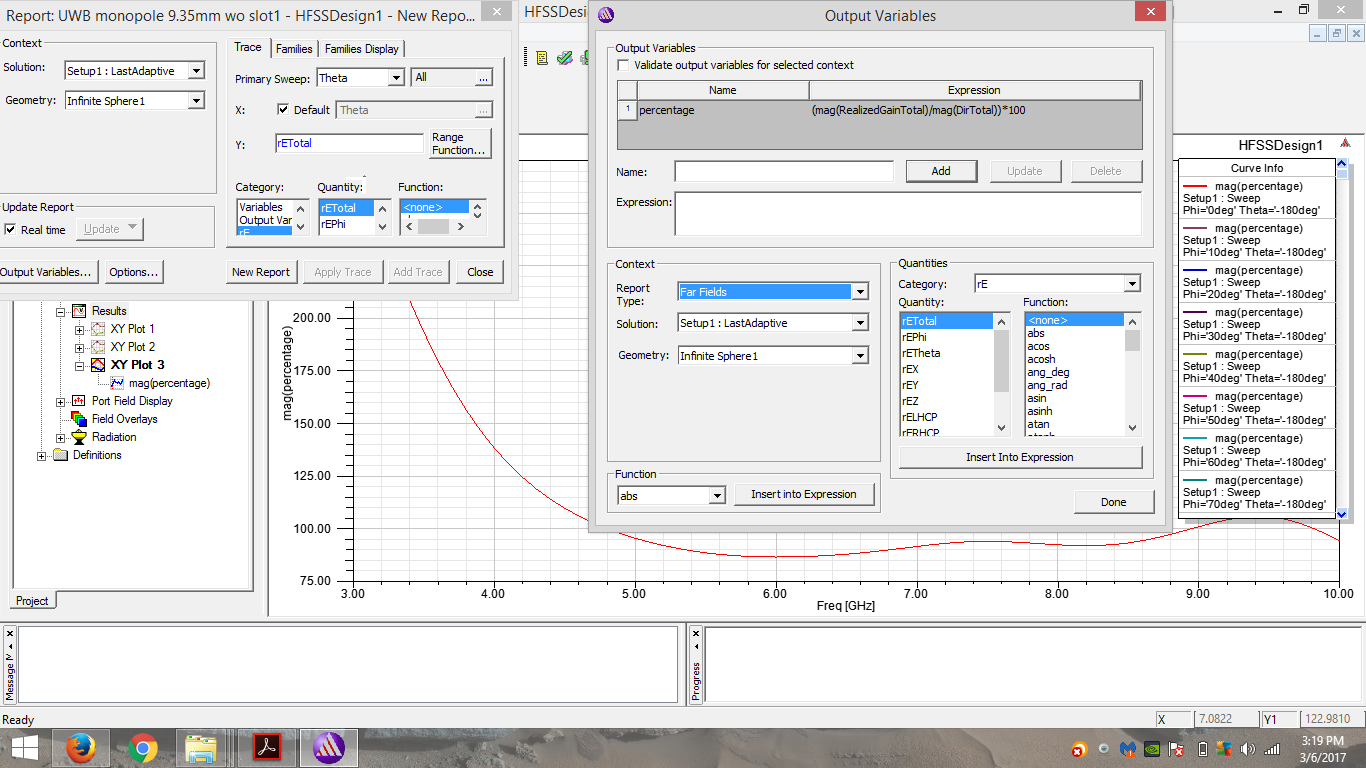Click the Curve Info legend scroll down arrow

[x=1342, y=513]
